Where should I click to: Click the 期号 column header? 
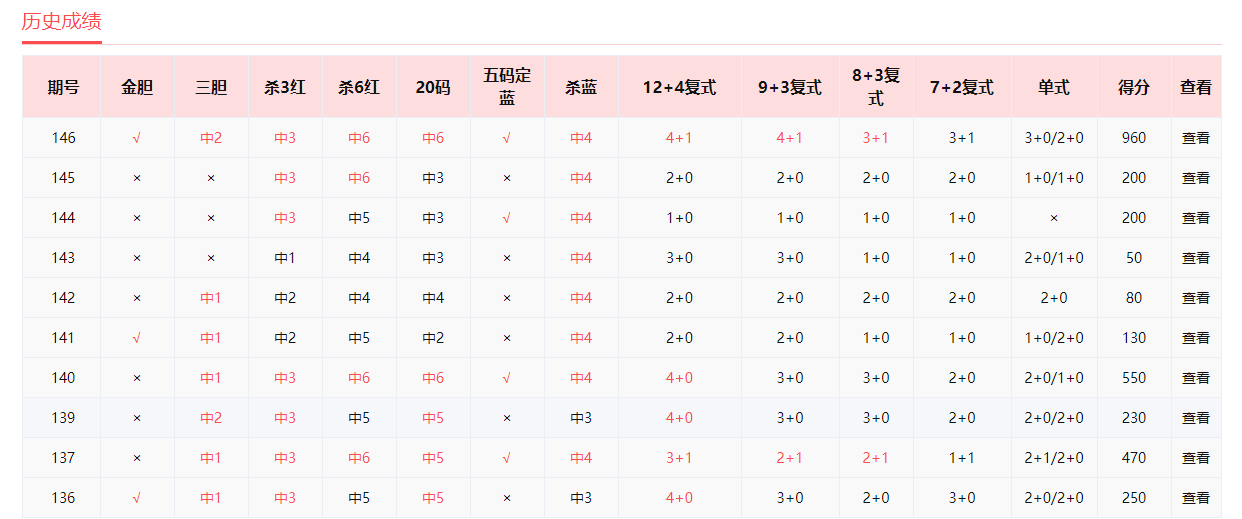pyautogui.click(x=63, y=87)
